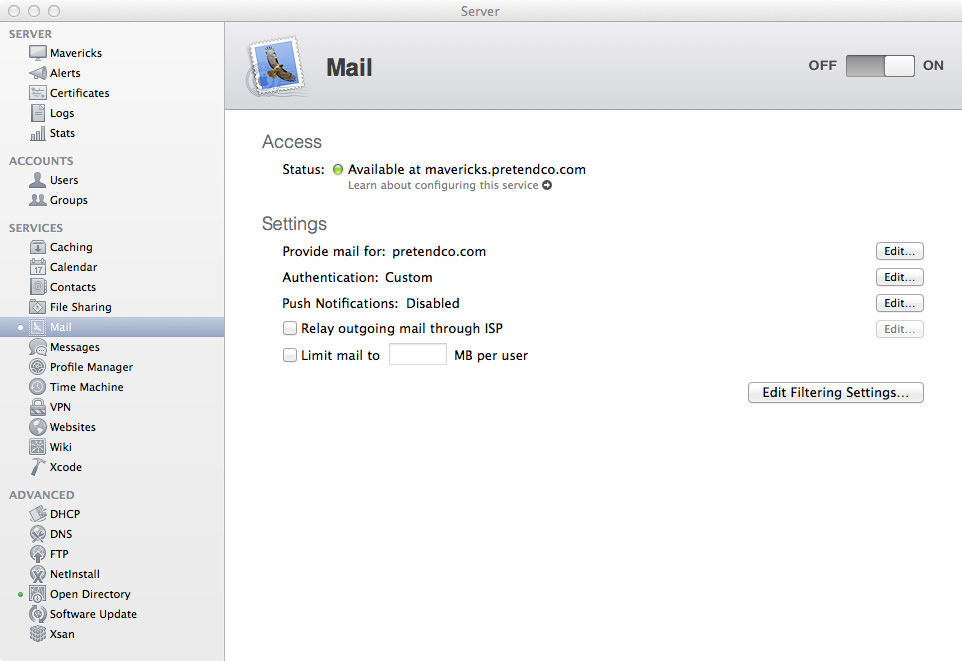This screenshot has height=661, width=962.
Task: Edit the Push Notifications setting
Action: (899, 303)
